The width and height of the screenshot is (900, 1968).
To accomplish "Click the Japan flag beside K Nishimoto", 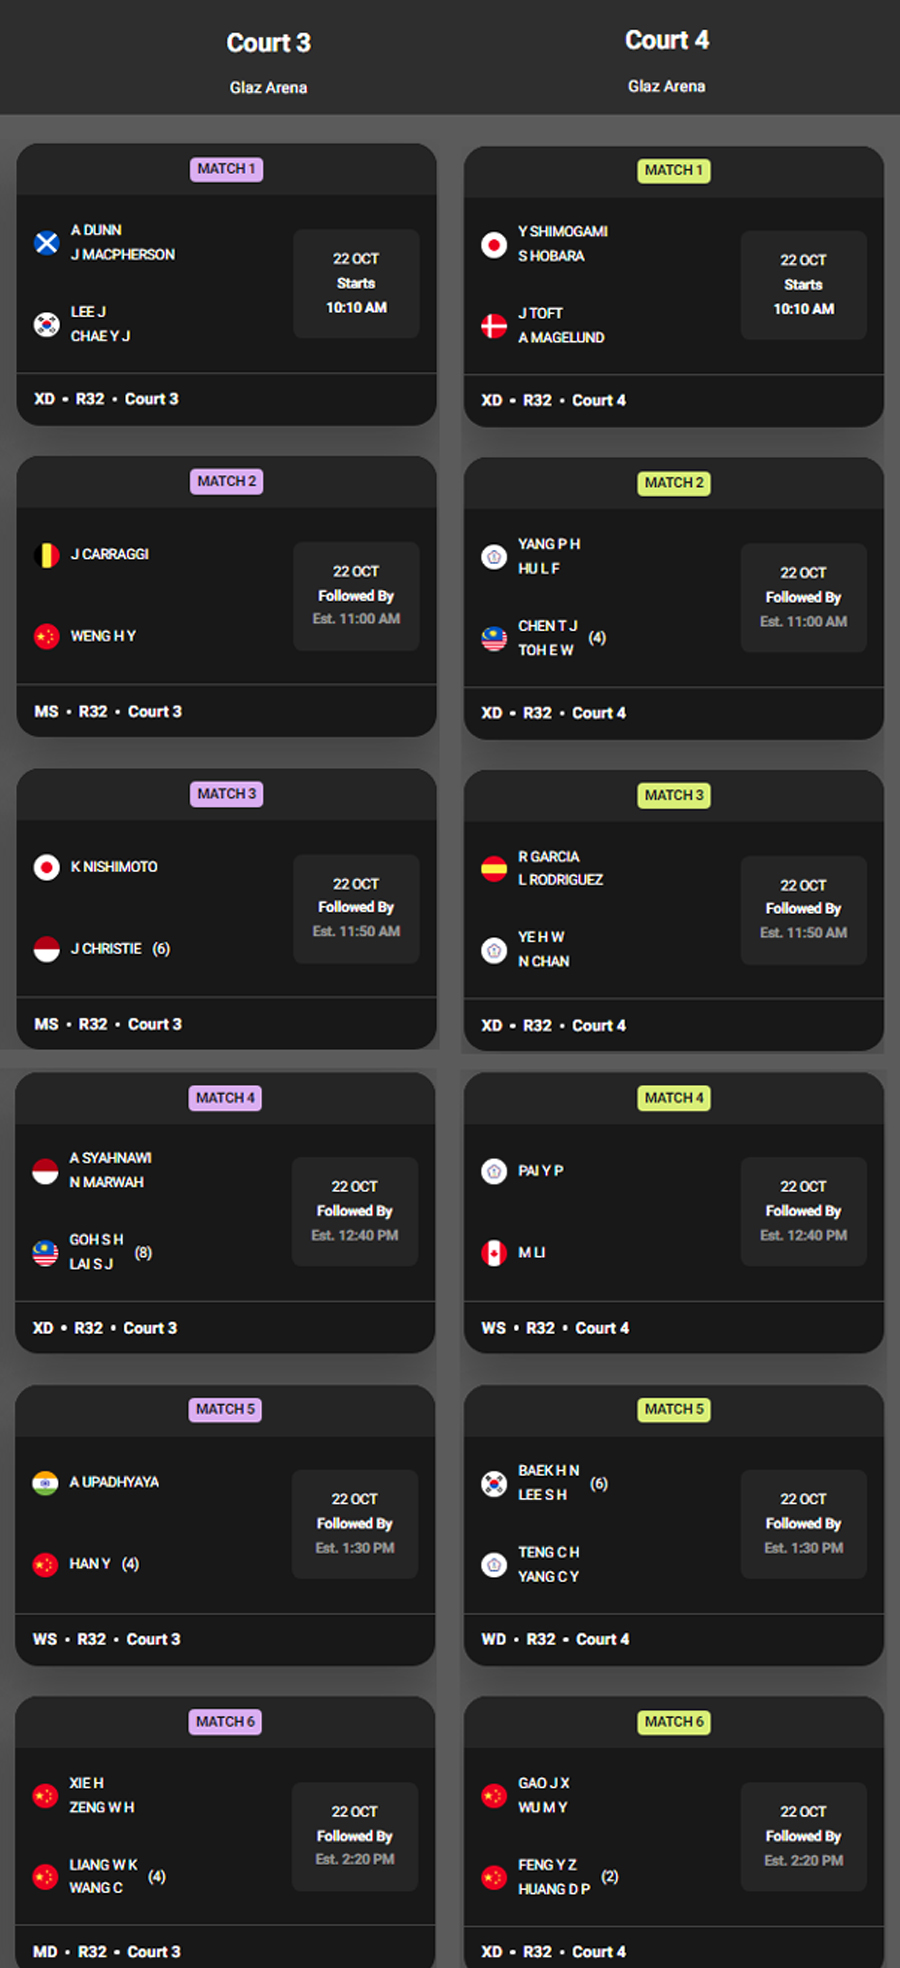I will (47, 867).
